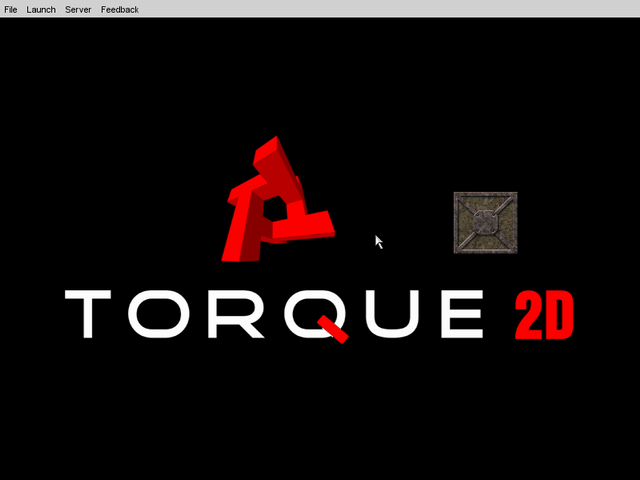Screen dimensions: 640x480
Task: Open the Server menu
Action: click(x=78, y=9)
